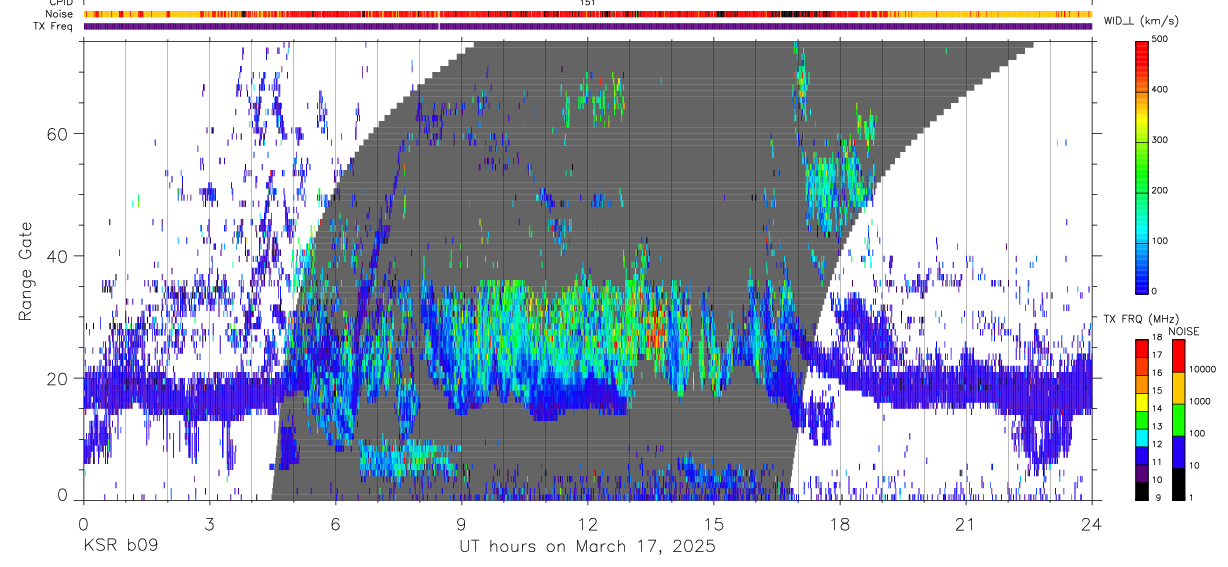Select the Noise strip above the plot
The height and width of the screenshot is (567, 1228).
pos(588,15)
